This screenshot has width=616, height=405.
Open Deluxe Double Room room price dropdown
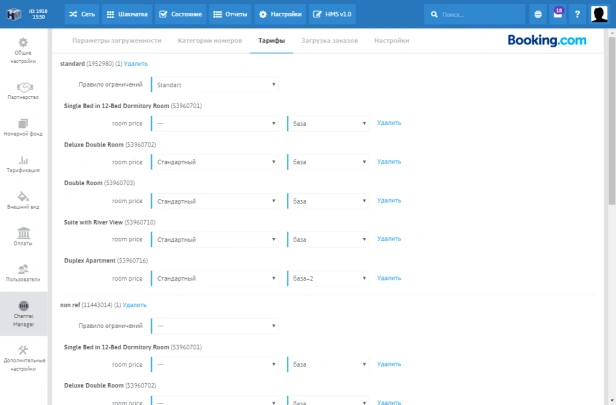(215, 161)
